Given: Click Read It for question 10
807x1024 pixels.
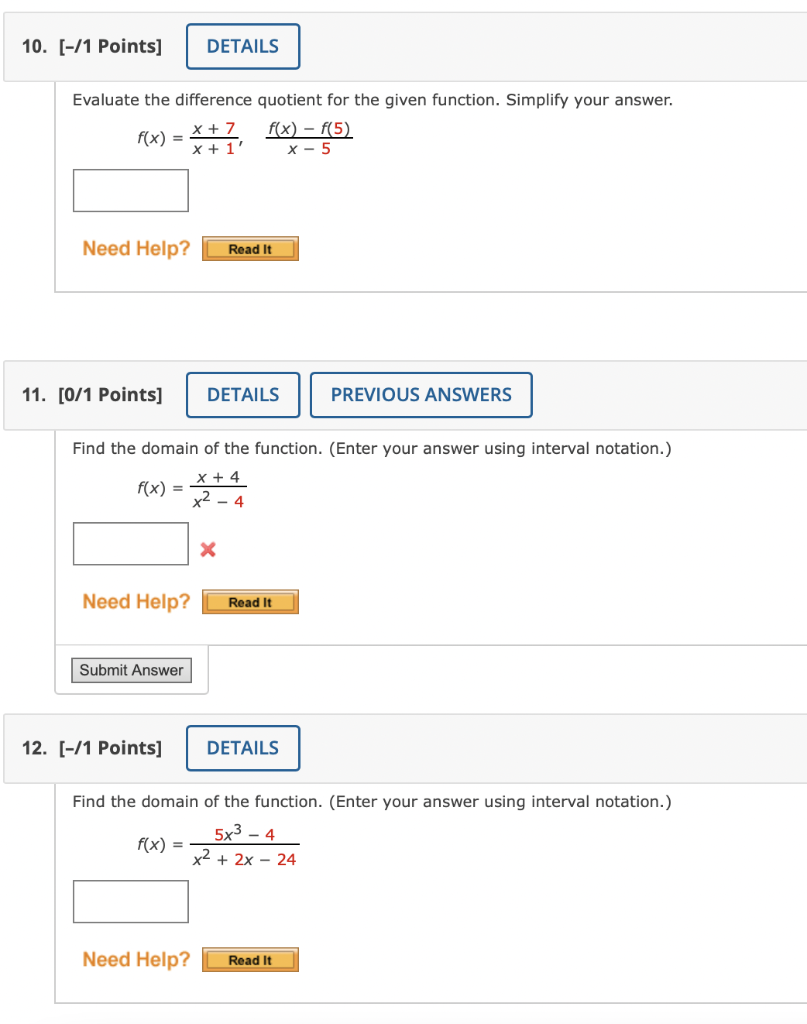Looking at the screenshot, I should click(250, 248).
